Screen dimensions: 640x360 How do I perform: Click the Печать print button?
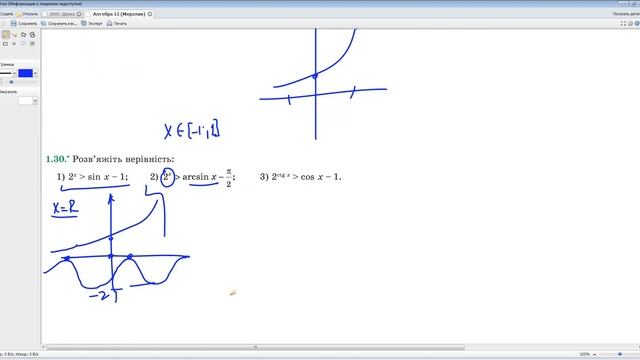click(x=117, y=24)
